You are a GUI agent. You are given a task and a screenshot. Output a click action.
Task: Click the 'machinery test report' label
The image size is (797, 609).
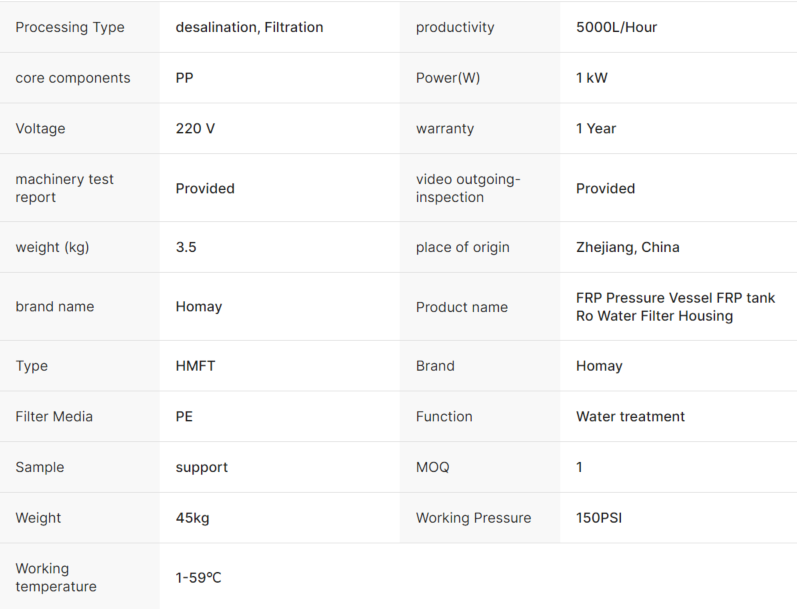click(65, 188)
